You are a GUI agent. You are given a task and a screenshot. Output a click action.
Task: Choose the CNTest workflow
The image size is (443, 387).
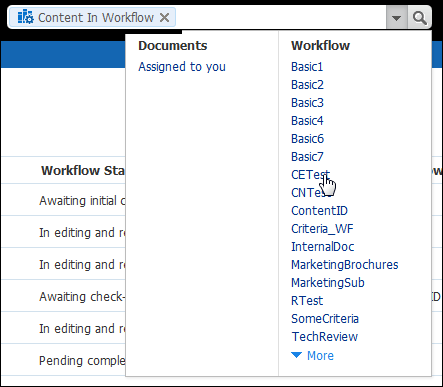click(310, 193)
